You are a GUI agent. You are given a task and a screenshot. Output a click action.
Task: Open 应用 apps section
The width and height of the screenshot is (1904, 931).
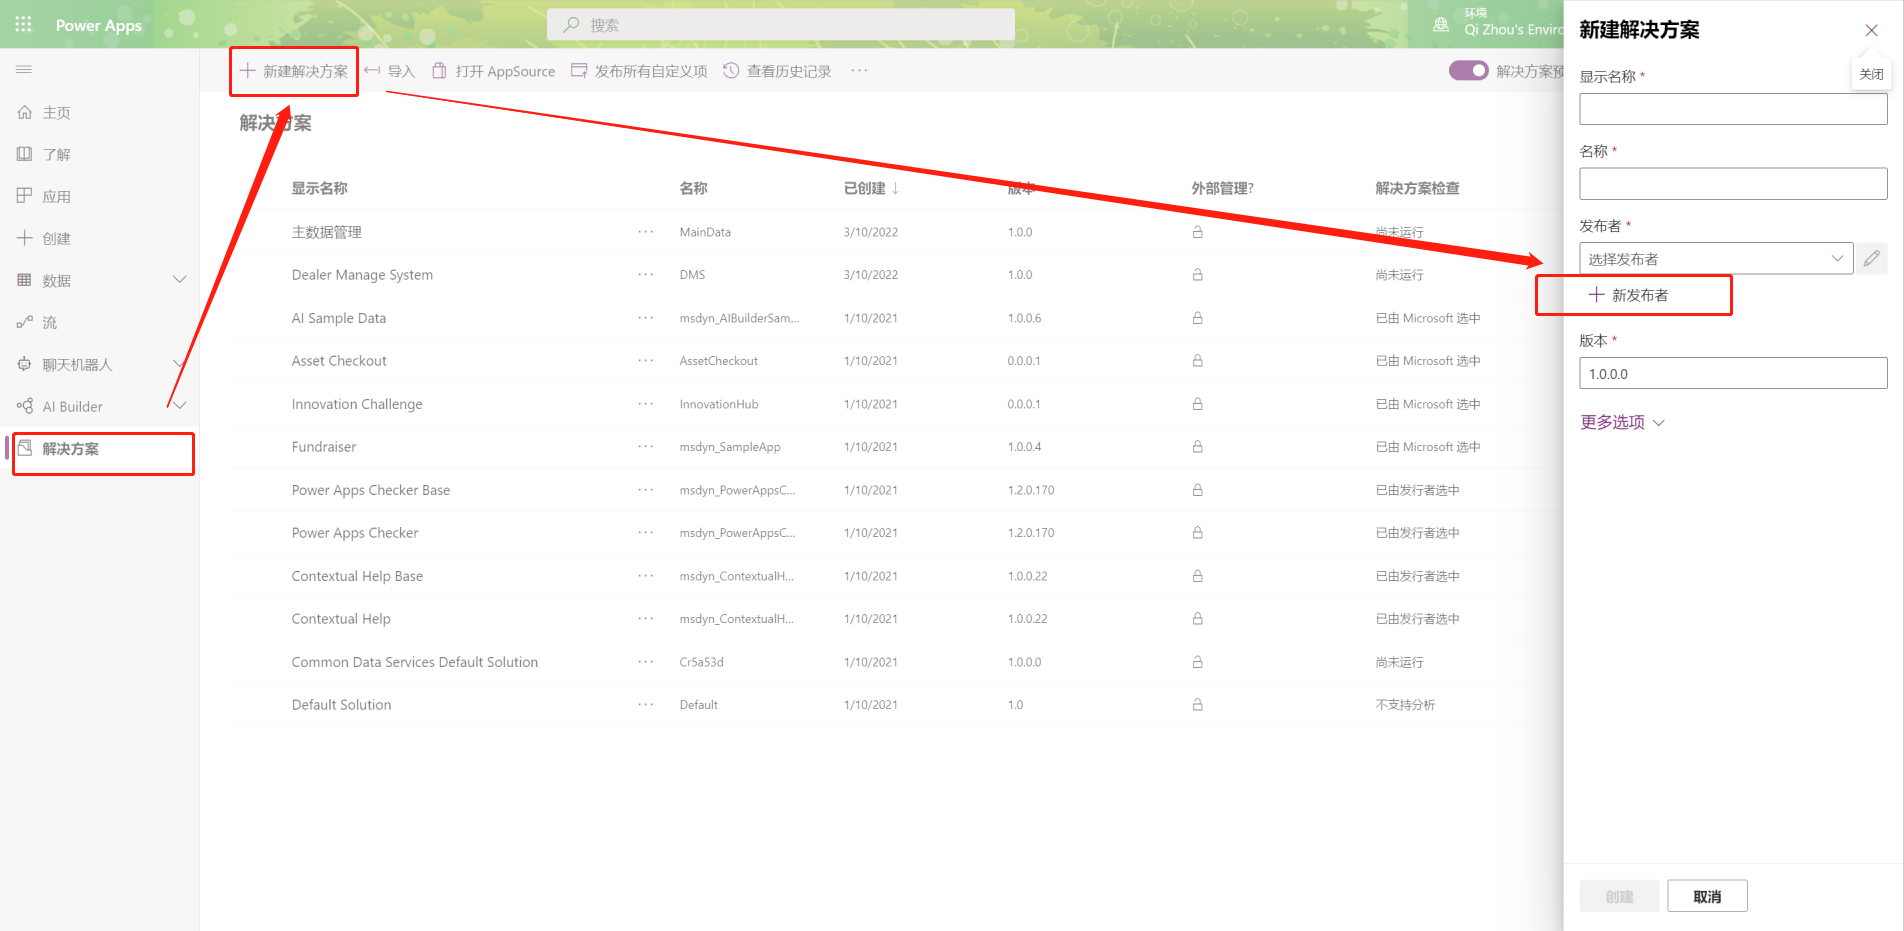click(x=57, y=197)
